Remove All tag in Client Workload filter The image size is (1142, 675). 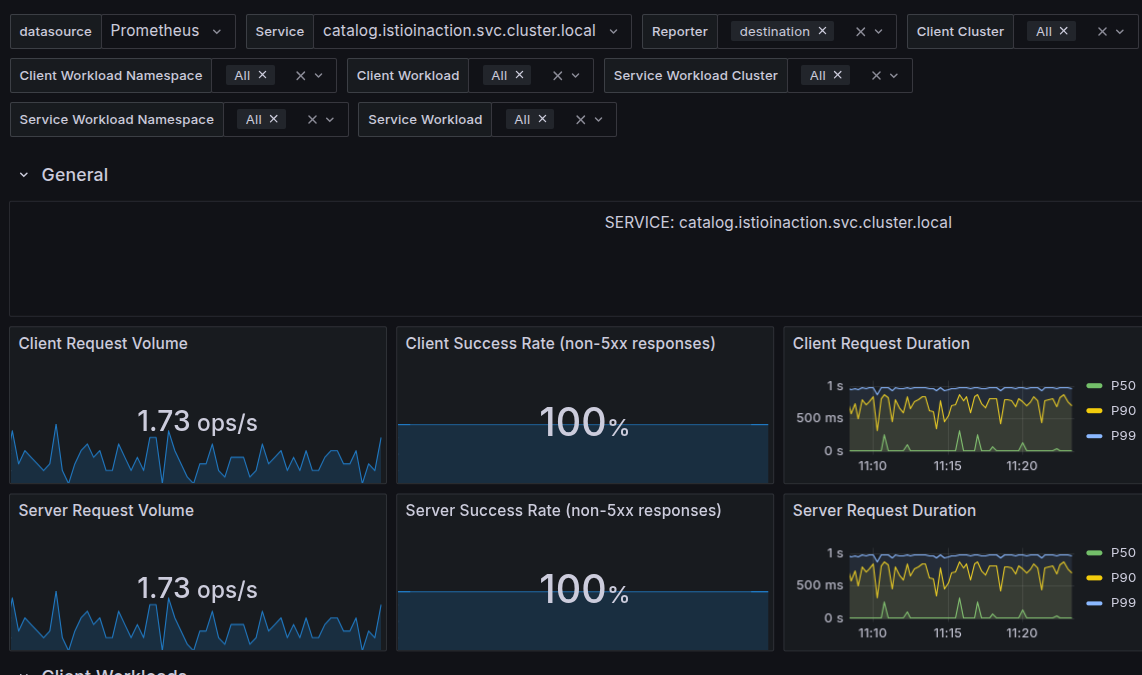(519, 75)
